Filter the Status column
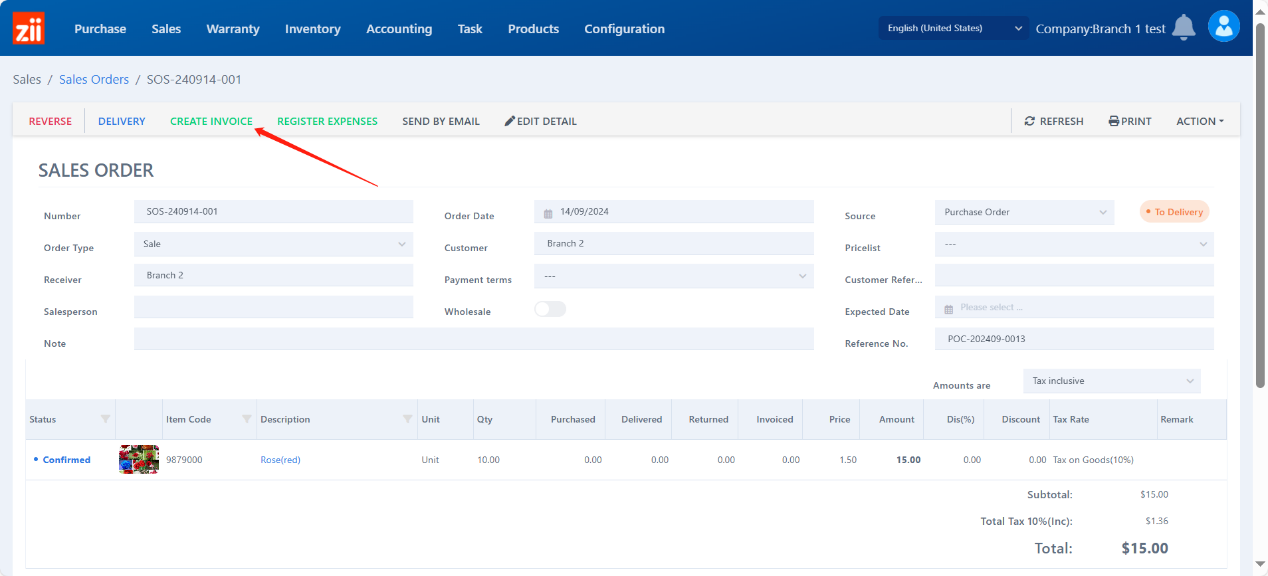Image resolution: width=1268 pixels, height=576 pixels. click(x=105, y=419)
